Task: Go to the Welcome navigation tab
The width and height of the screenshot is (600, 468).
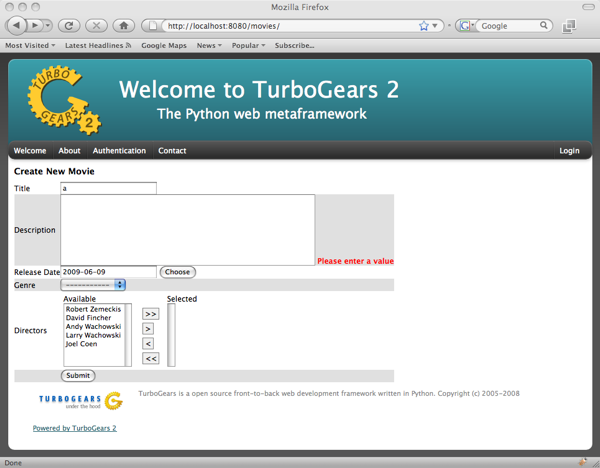Action: 30,151
